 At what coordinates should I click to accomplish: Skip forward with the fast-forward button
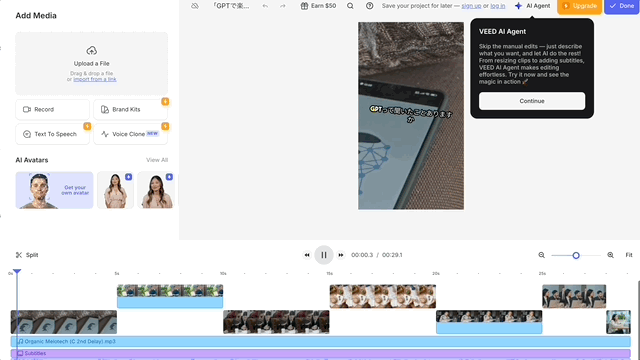(x=341, y=255)
